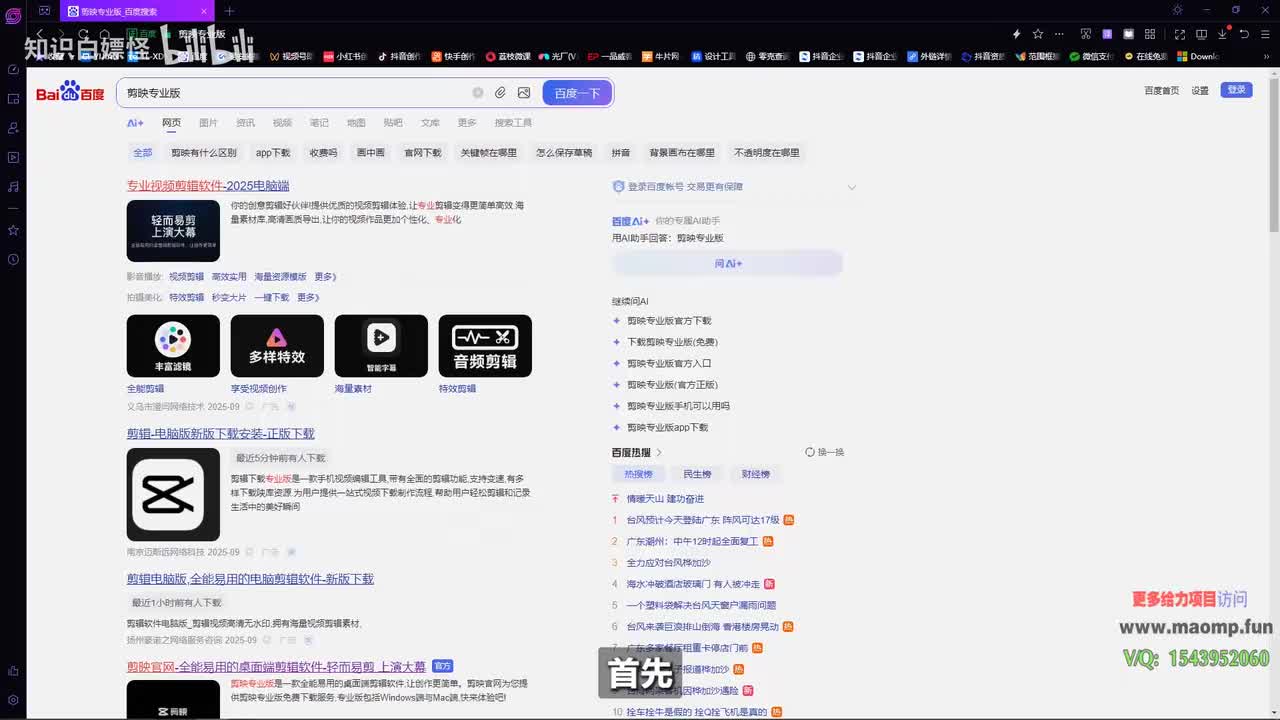Click the 登录 login button

pyautogui.click(x=1237, y=90)
